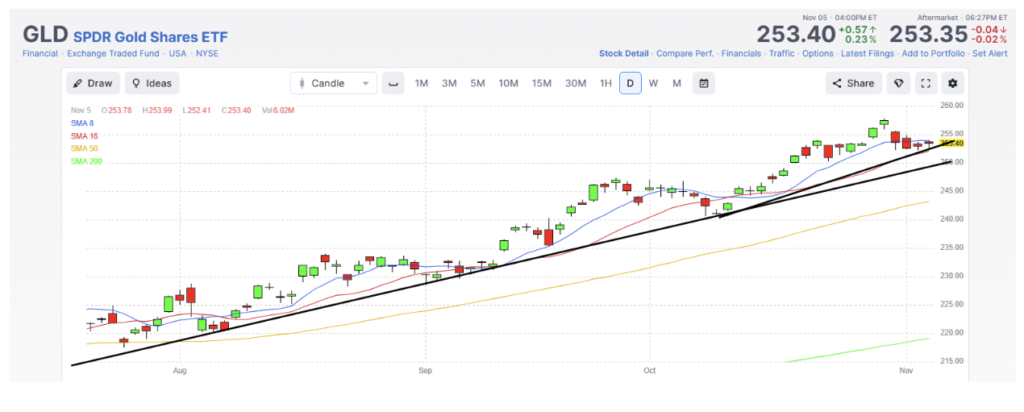The image size is (1024, 412).
Task: Select the W weekly timeframe
Action: point(653,83)
